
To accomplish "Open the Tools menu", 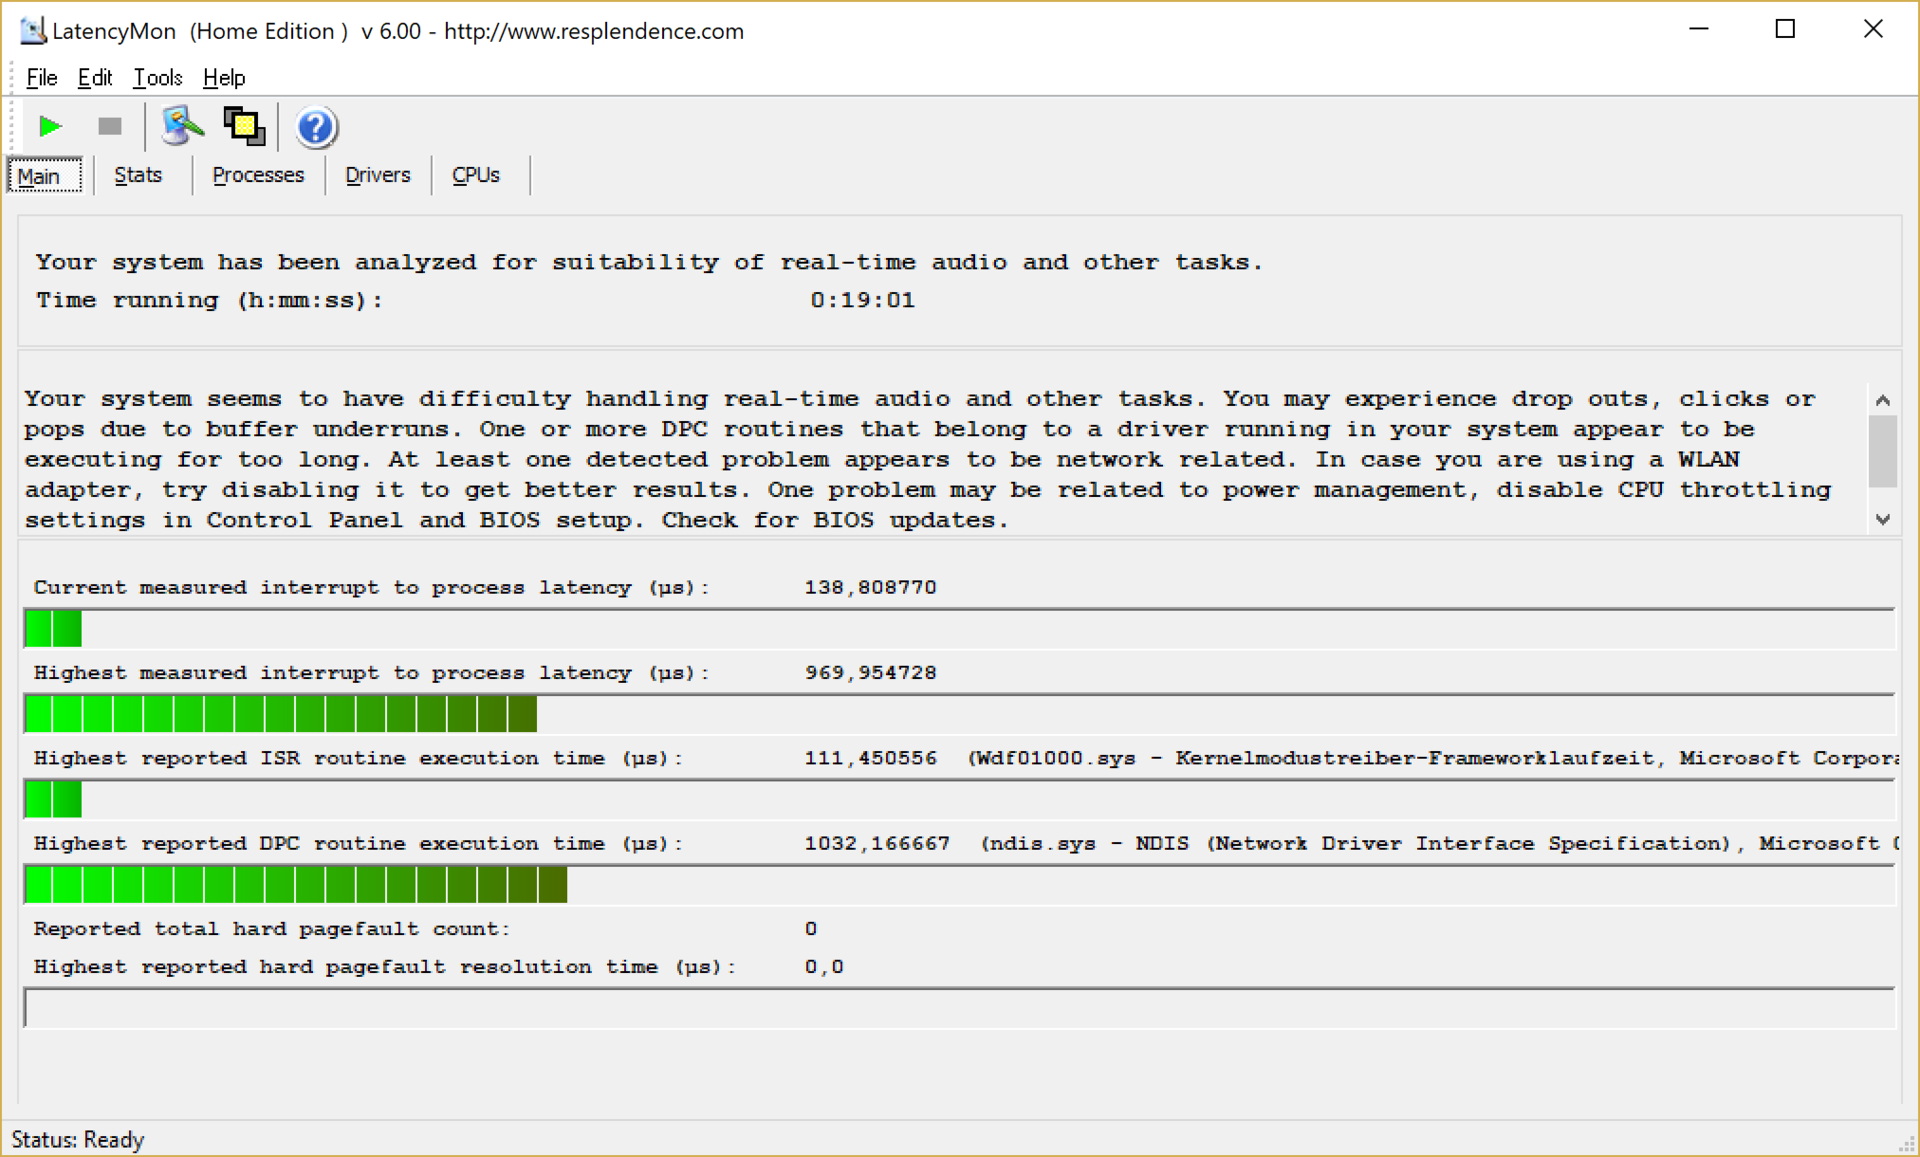I will tap(157, 77).
